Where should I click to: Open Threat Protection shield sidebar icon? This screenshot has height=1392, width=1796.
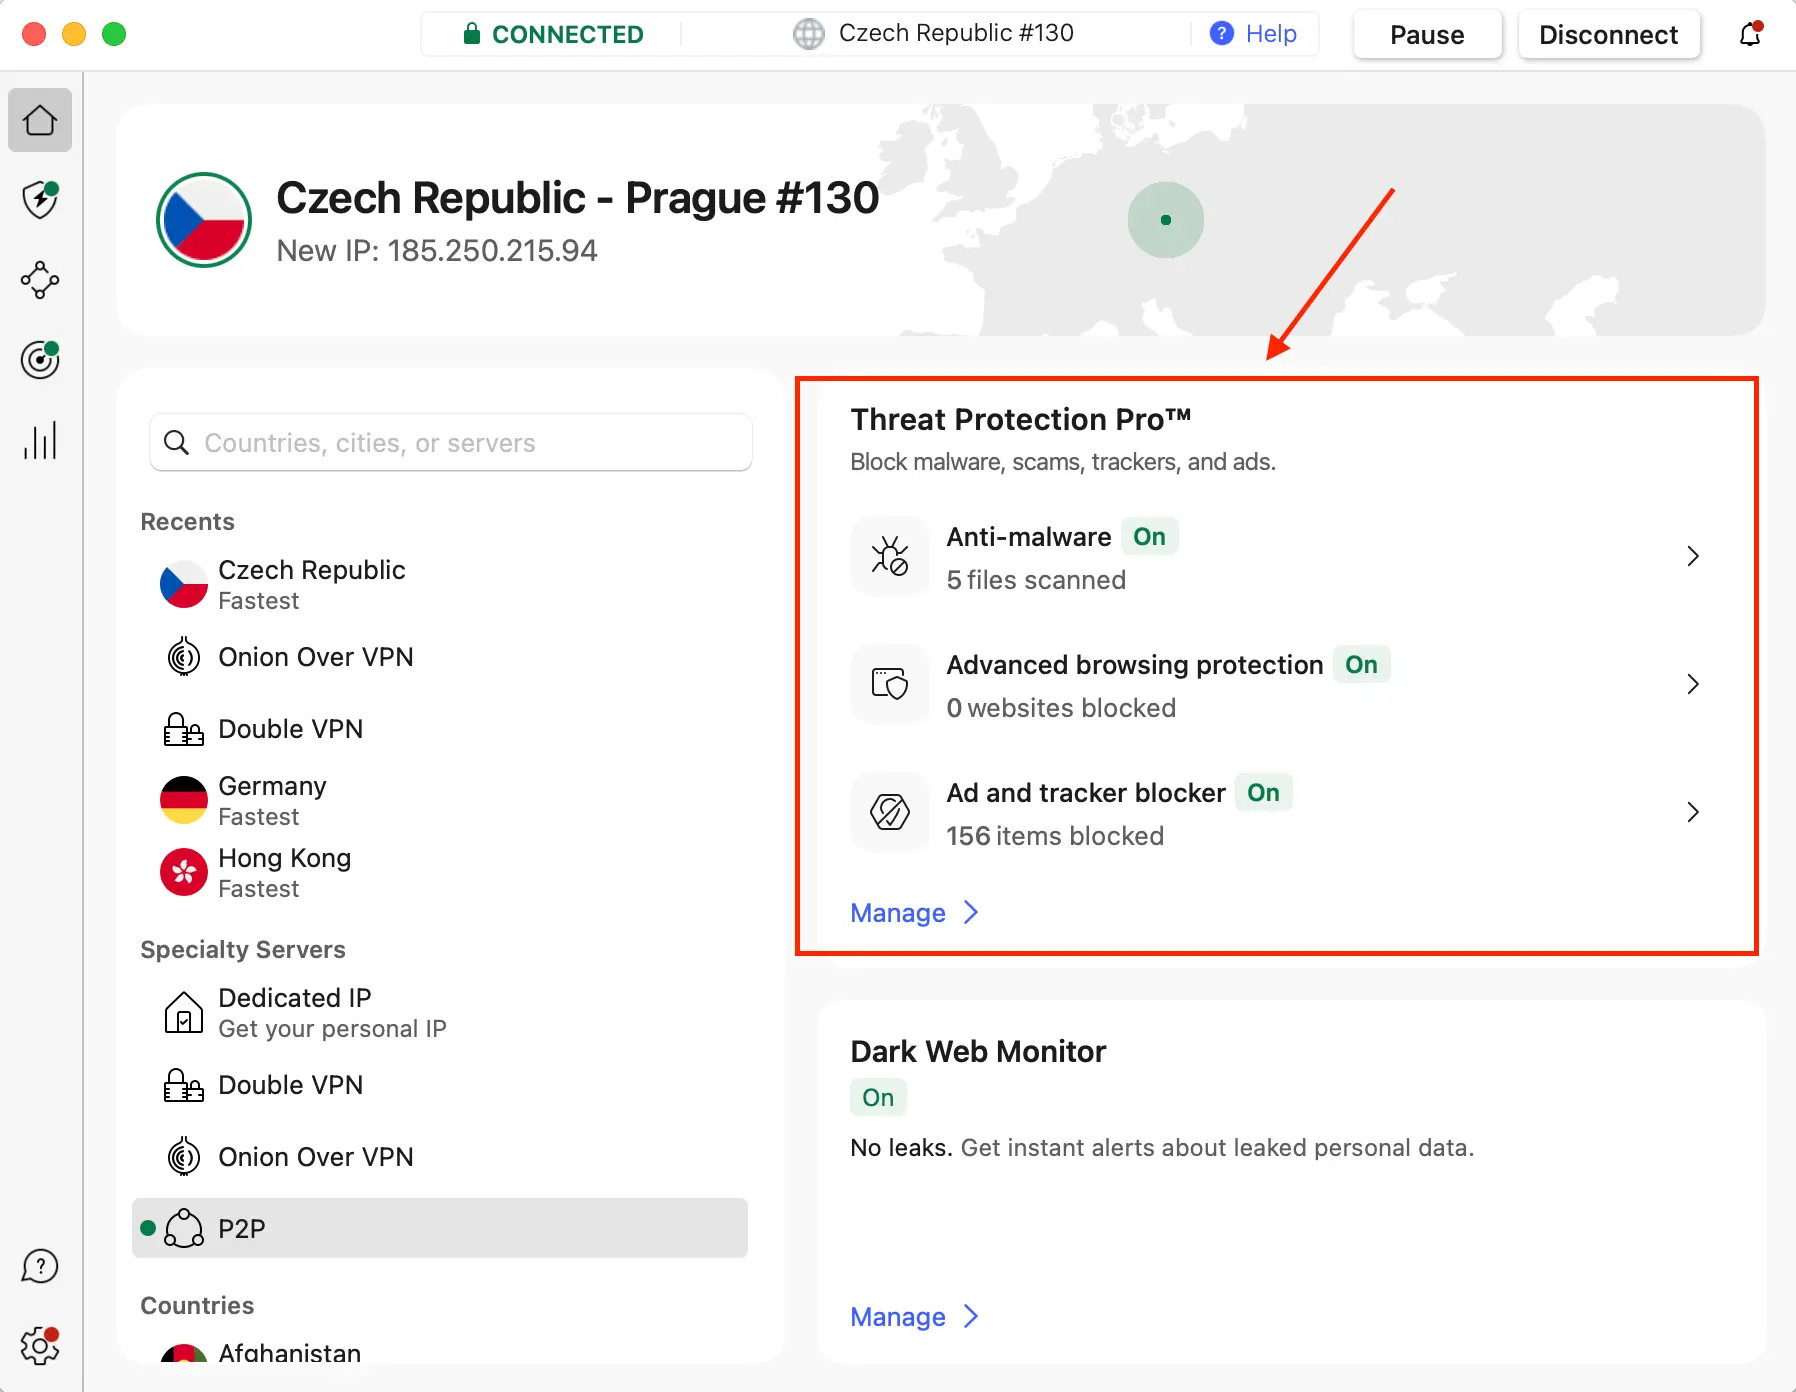40,200
